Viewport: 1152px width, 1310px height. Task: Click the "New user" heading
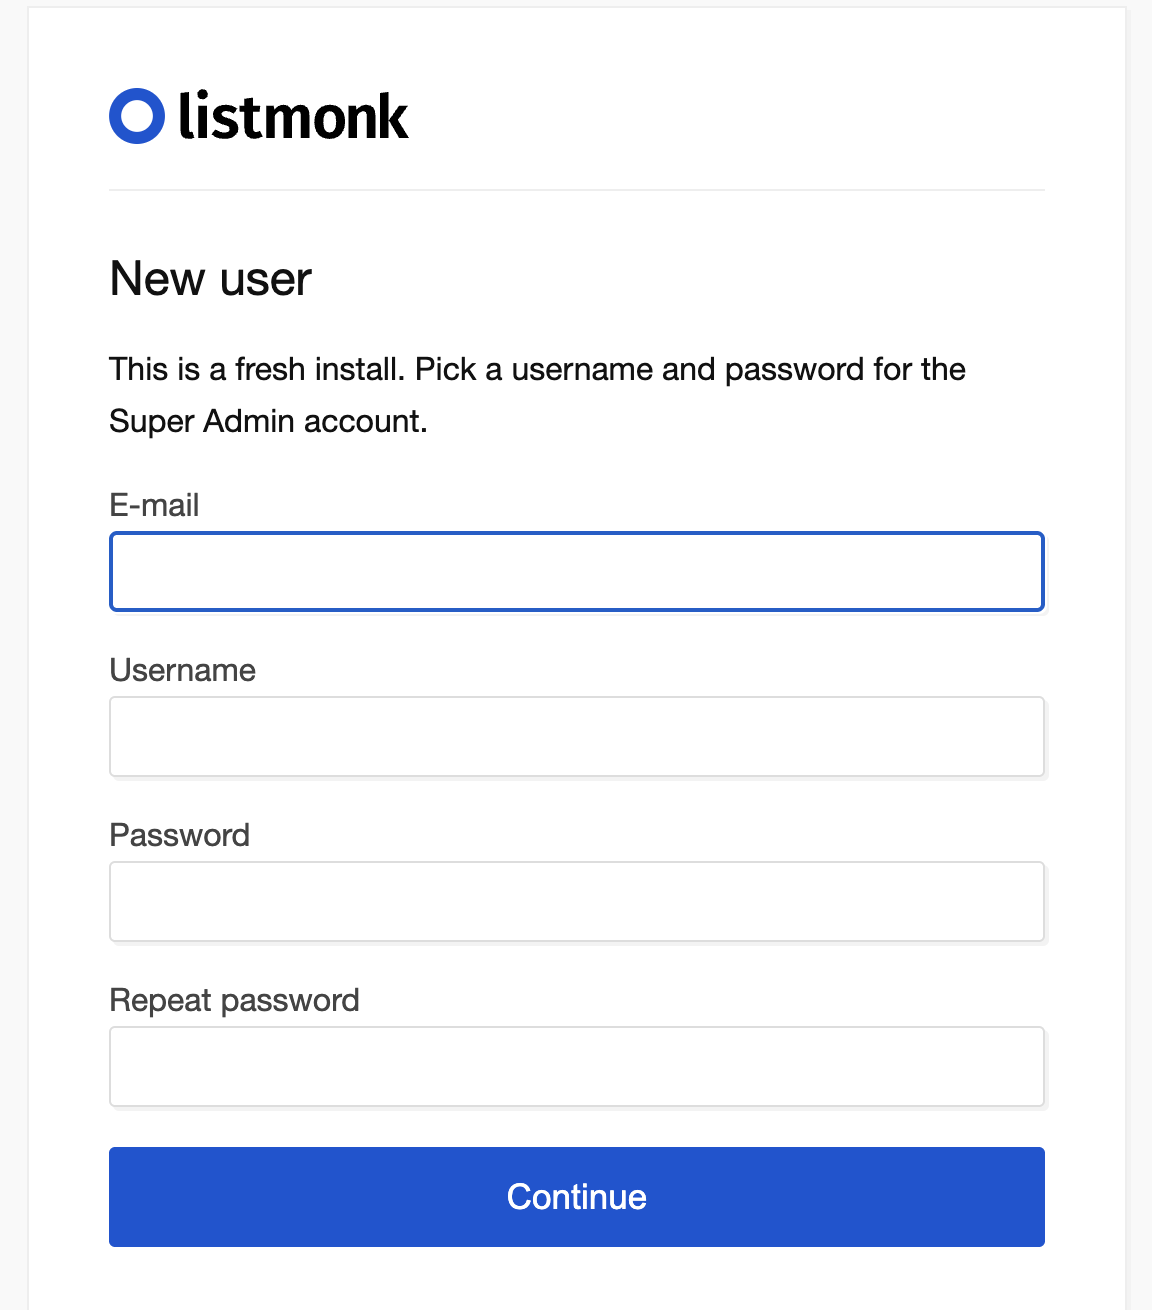click(x=210, y=278)
